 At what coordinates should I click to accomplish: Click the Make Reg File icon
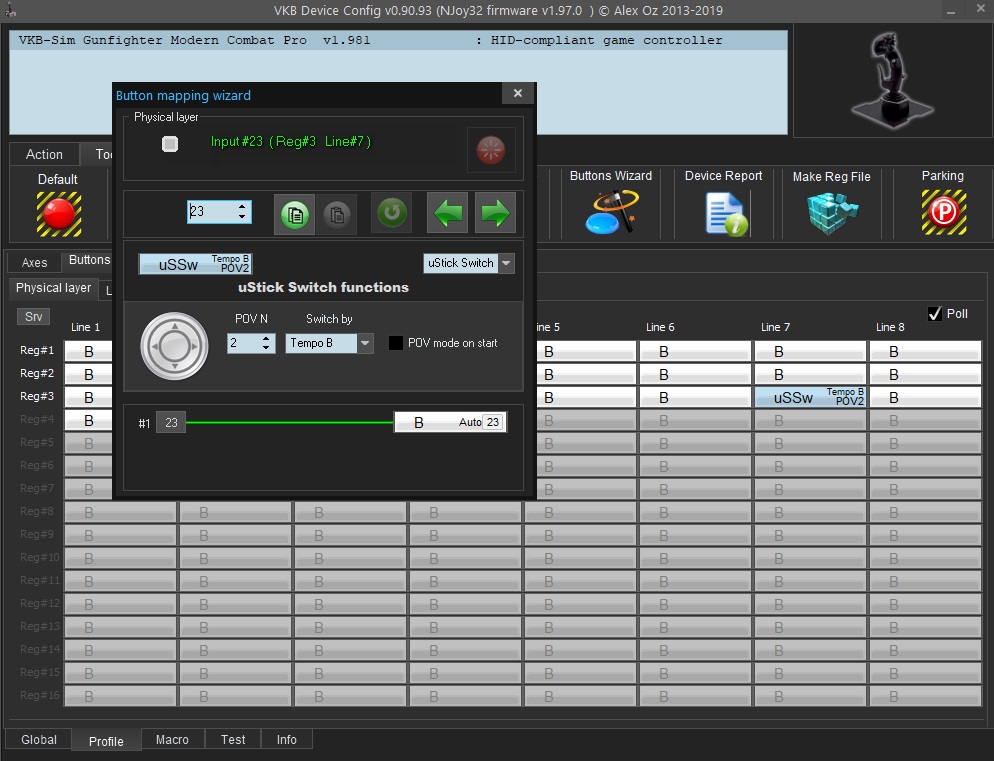831,212
